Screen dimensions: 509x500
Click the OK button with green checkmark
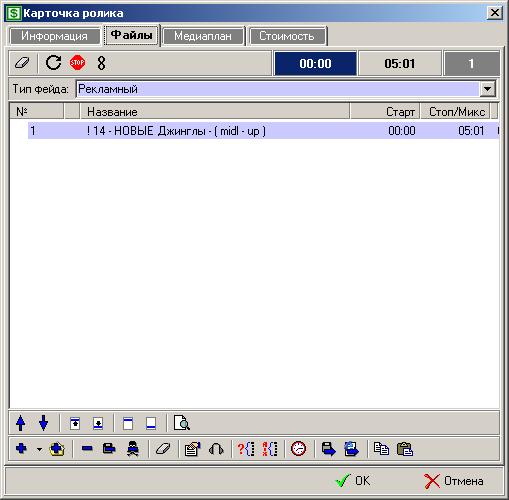(x=353, y=481)
